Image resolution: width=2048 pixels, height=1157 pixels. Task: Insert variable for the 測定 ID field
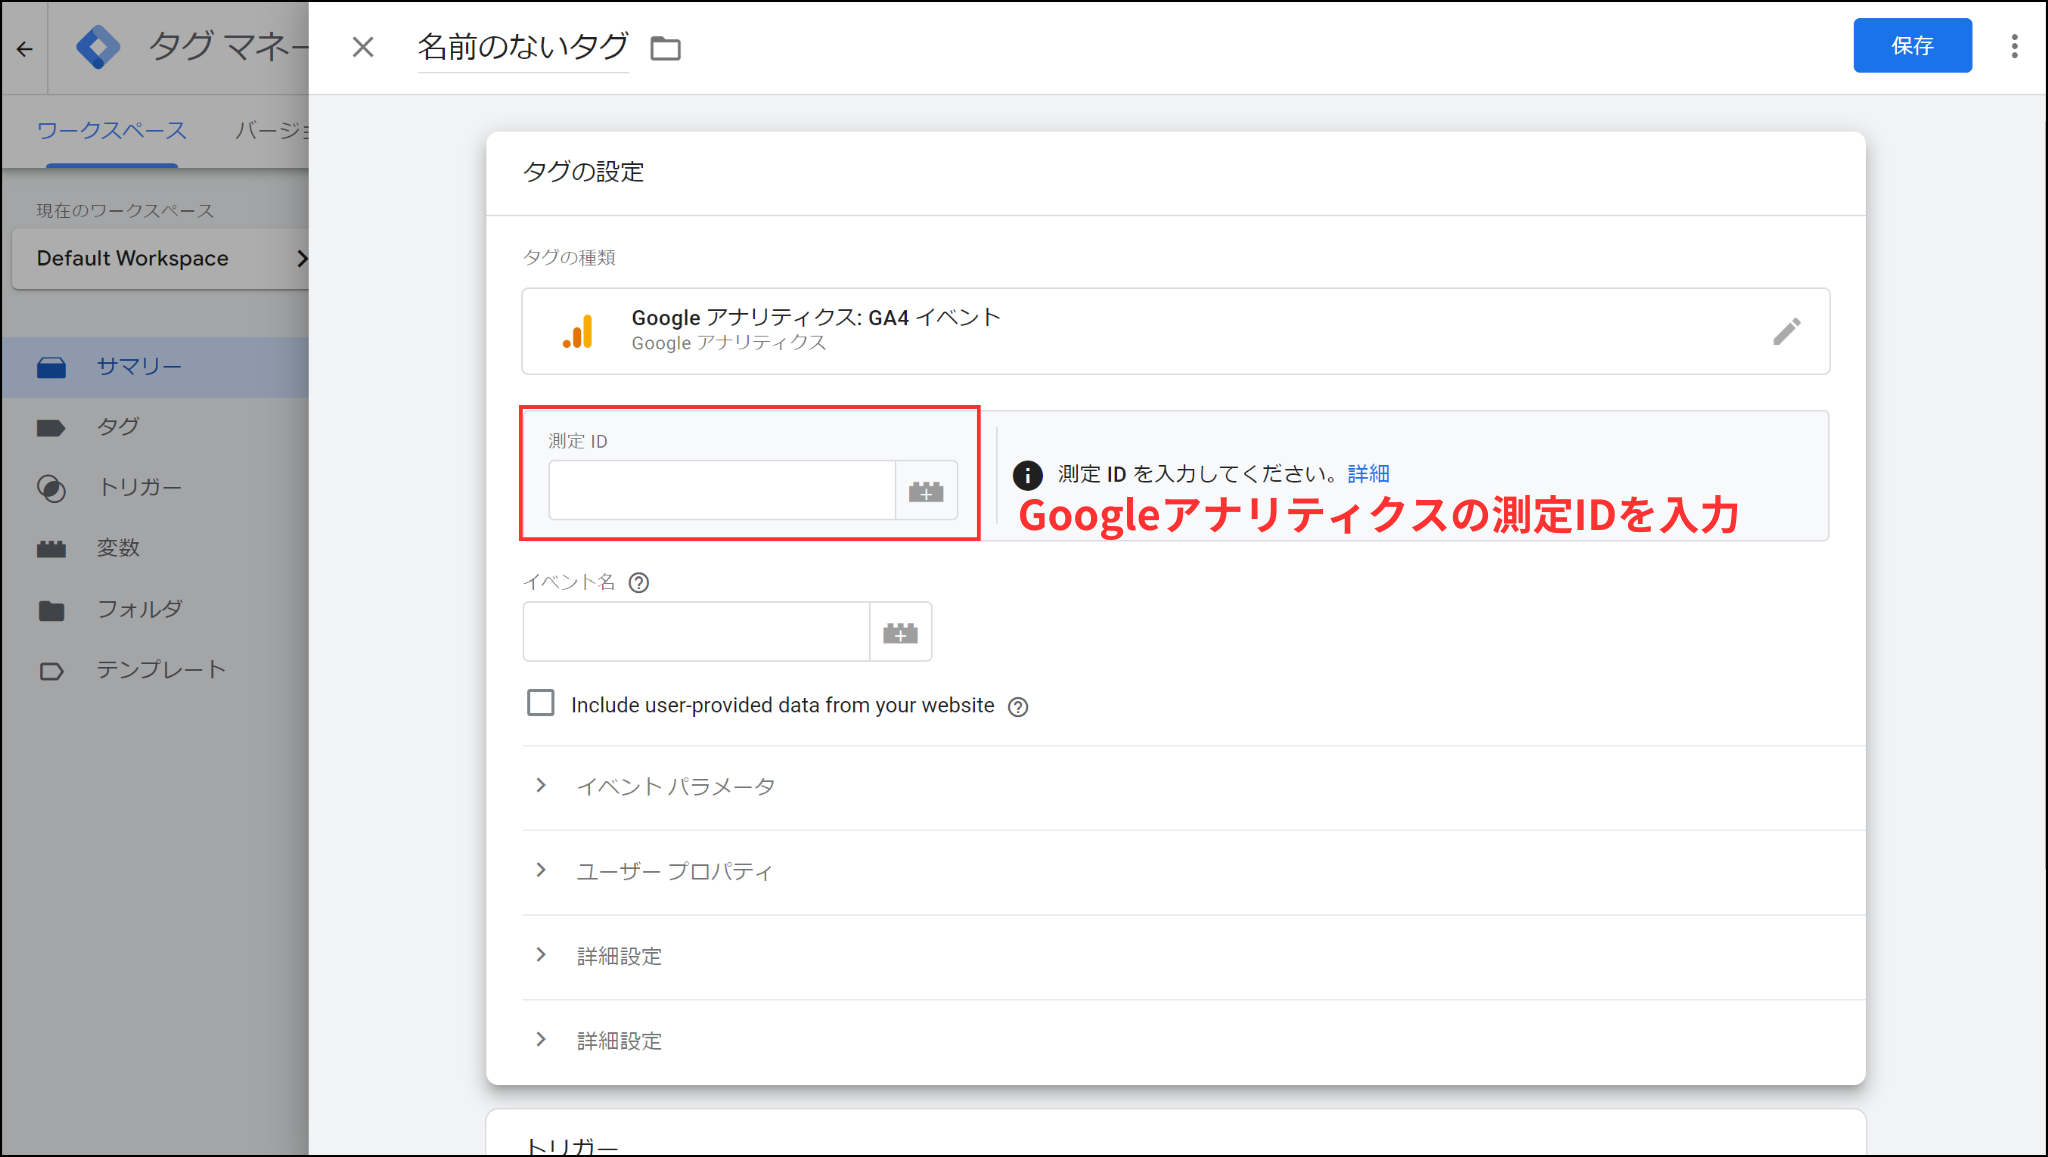[x=926, y=491]
